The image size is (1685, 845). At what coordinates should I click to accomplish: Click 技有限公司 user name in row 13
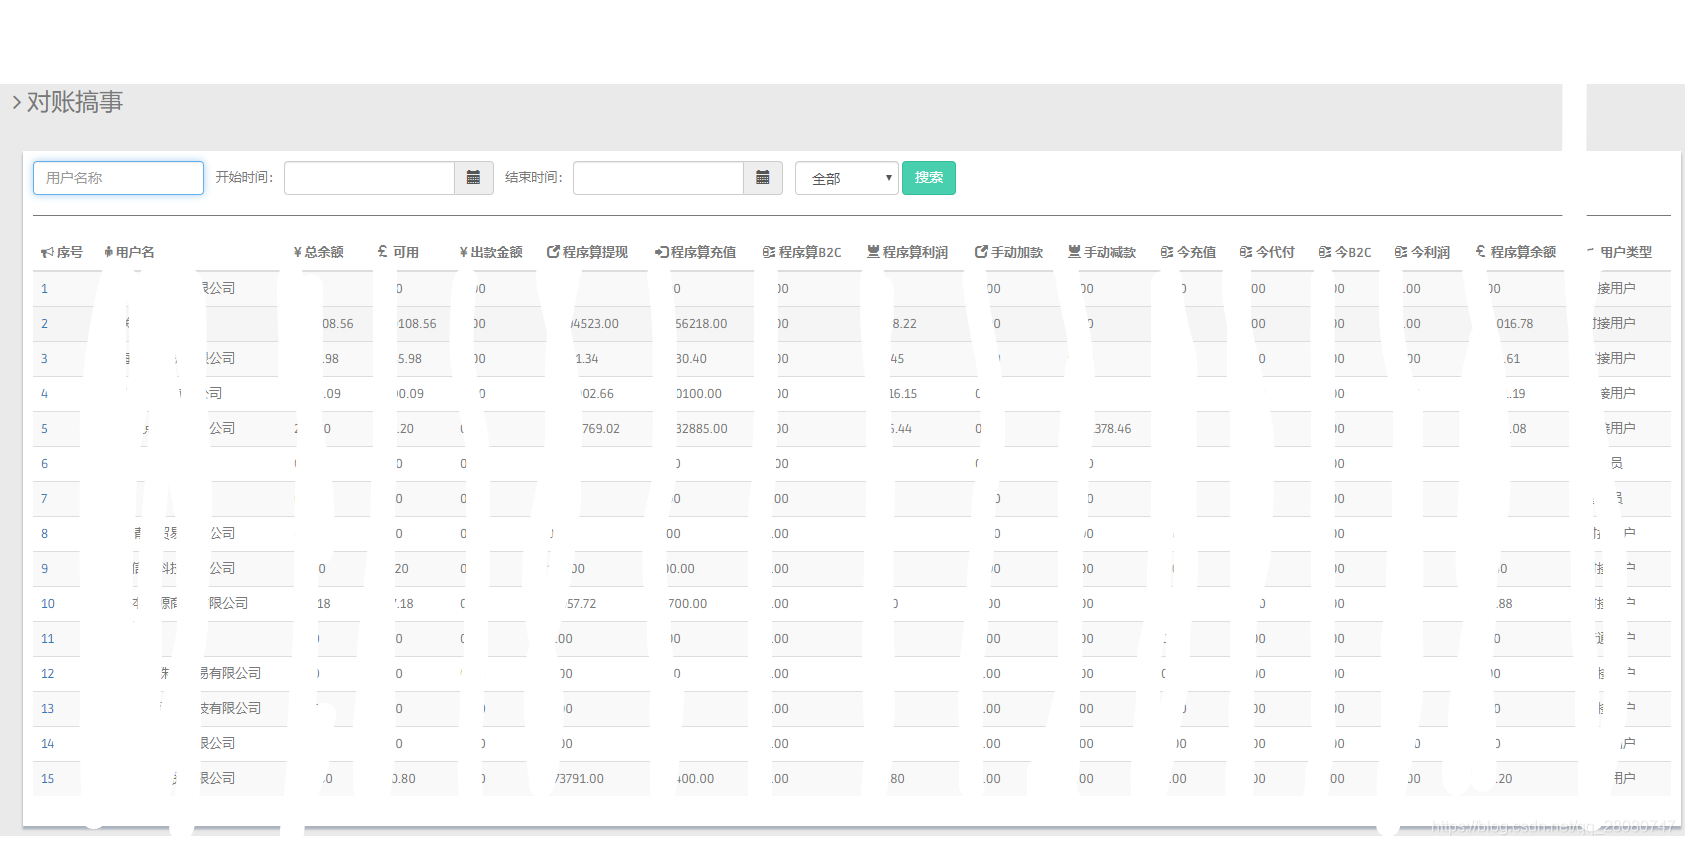click(231, 708)
